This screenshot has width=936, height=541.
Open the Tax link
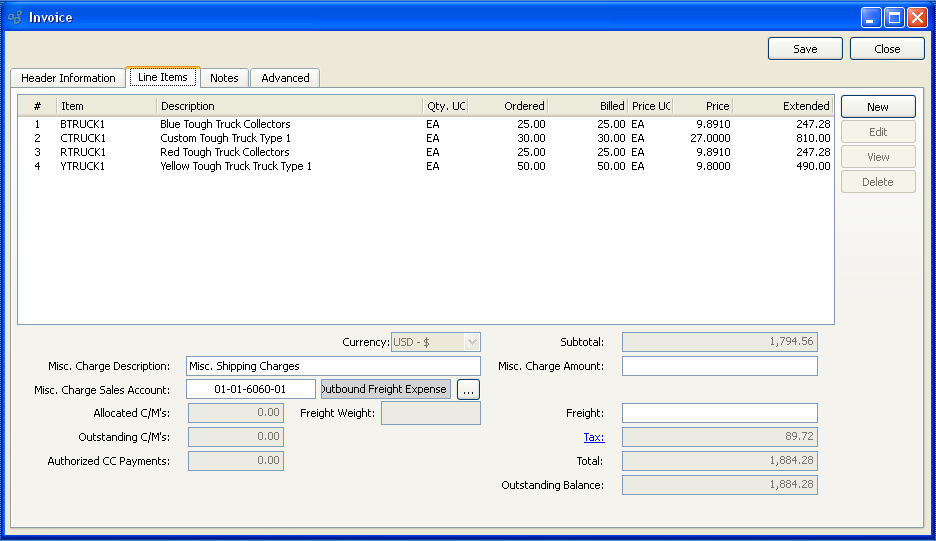click(x=593, y=437)
